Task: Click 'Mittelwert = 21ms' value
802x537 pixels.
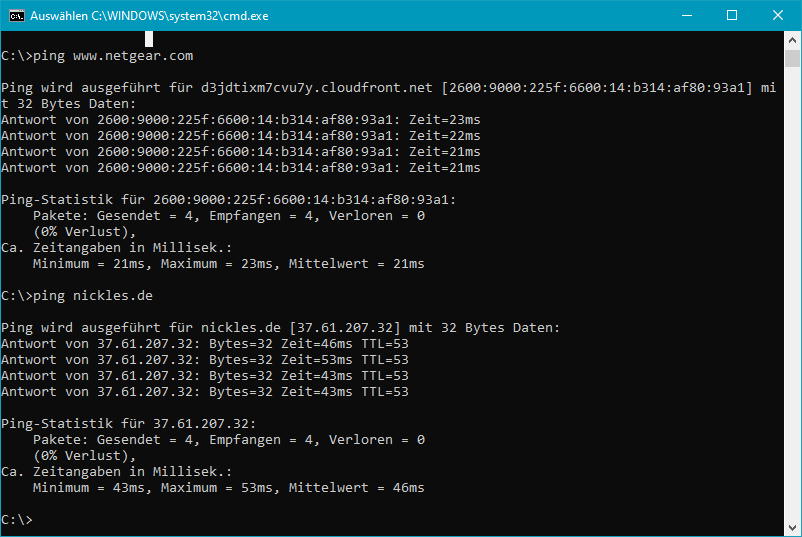Action: point(357,264)
